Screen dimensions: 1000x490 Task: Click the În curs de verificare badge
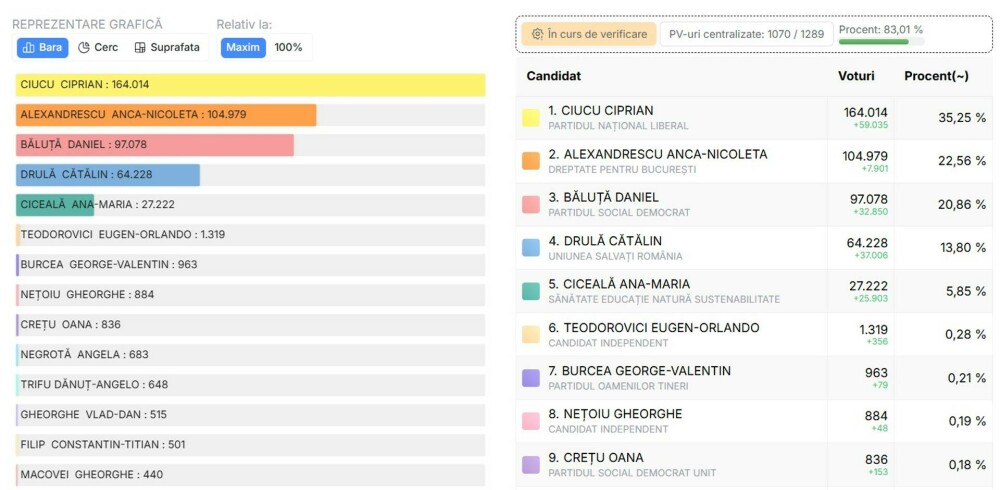[x=589, y=34]
